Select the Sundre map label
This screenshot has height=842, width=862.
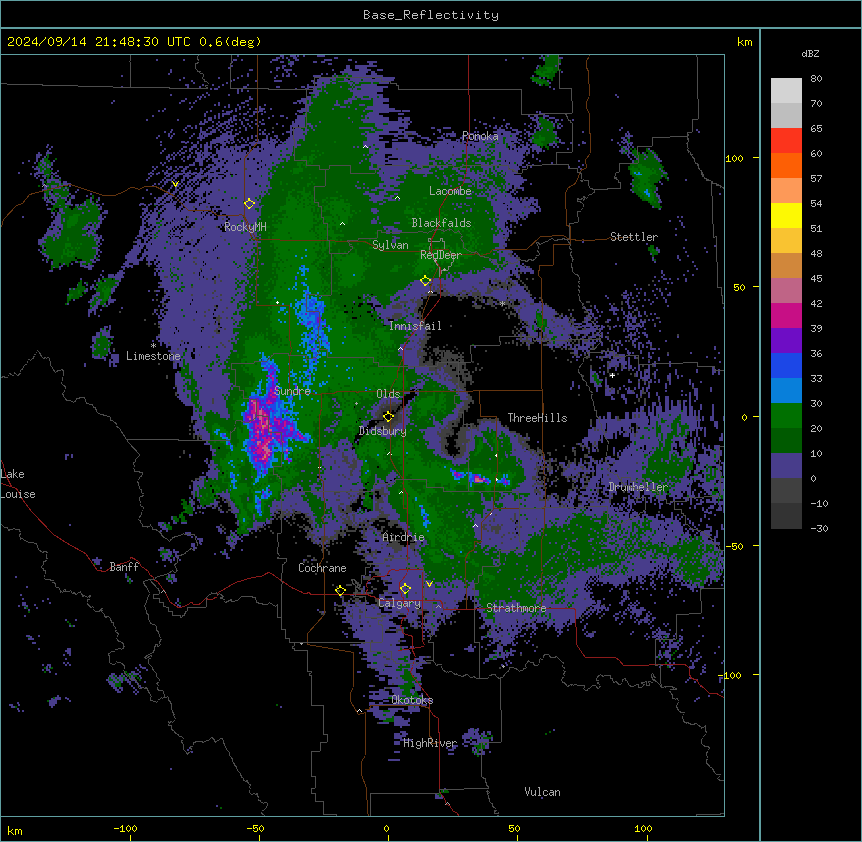292,391
